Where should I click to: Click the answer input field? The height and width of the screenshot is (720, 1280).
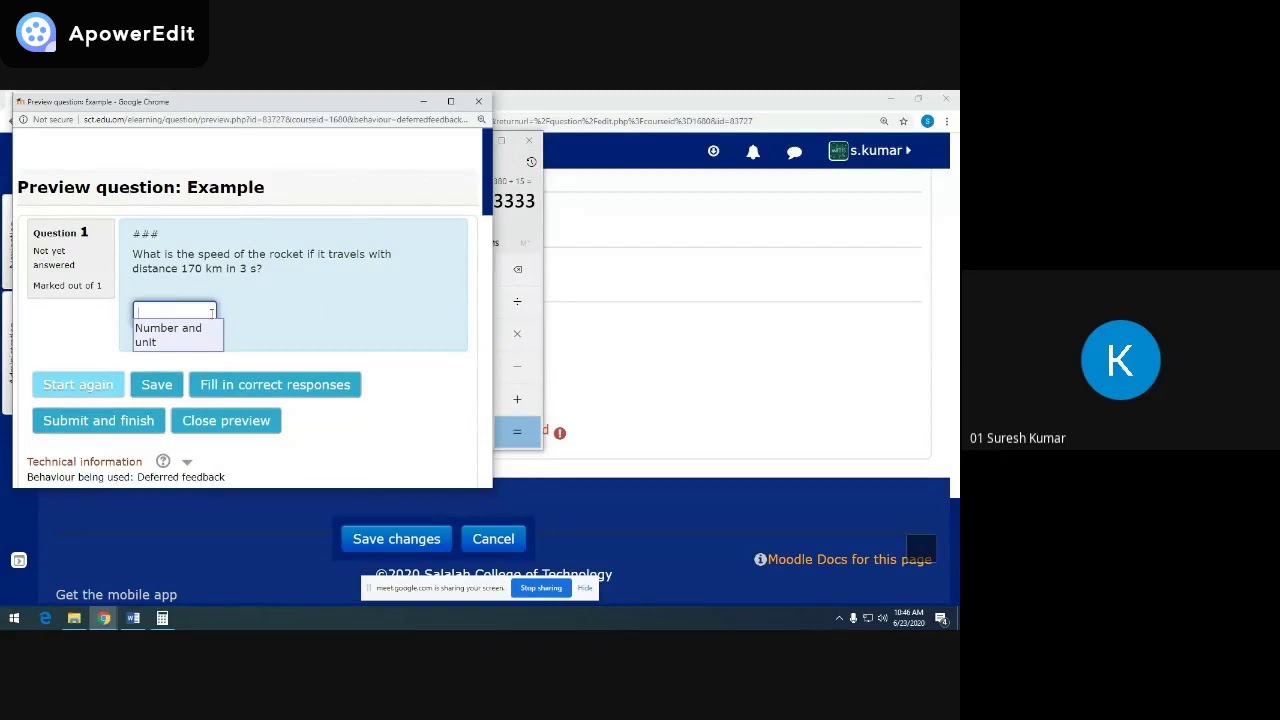[x=174, y=311]
